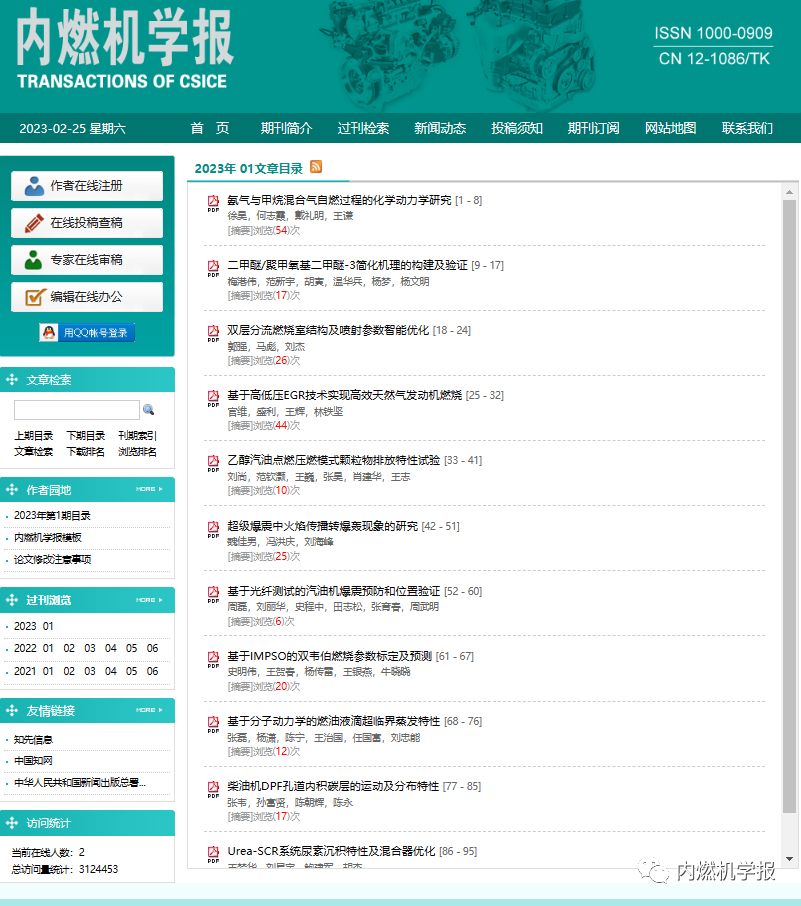Expand MORE in 作者园地 panel
This screenshot has width=801, height=906.
tap(147, 490)
